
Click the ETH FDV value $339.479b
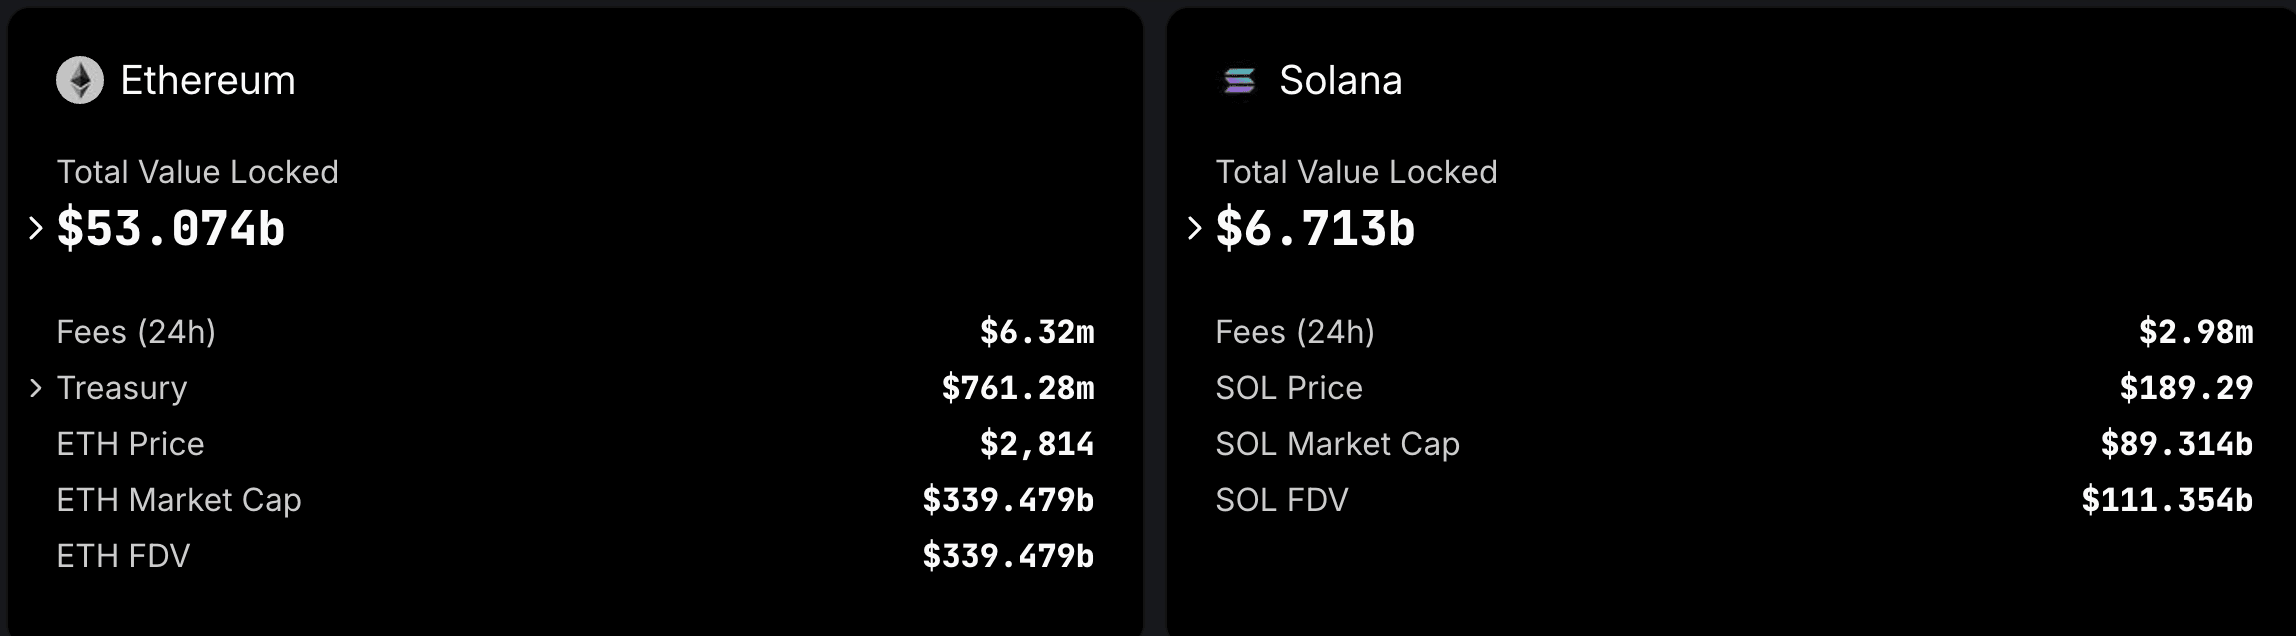click(1008, 556)
